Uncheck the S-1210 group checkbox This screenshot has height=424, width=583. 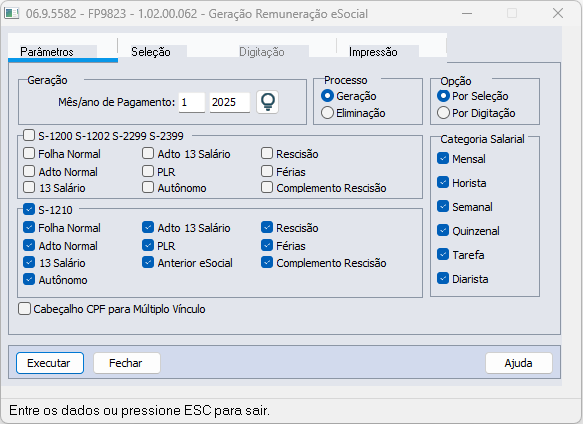(29, 209)
